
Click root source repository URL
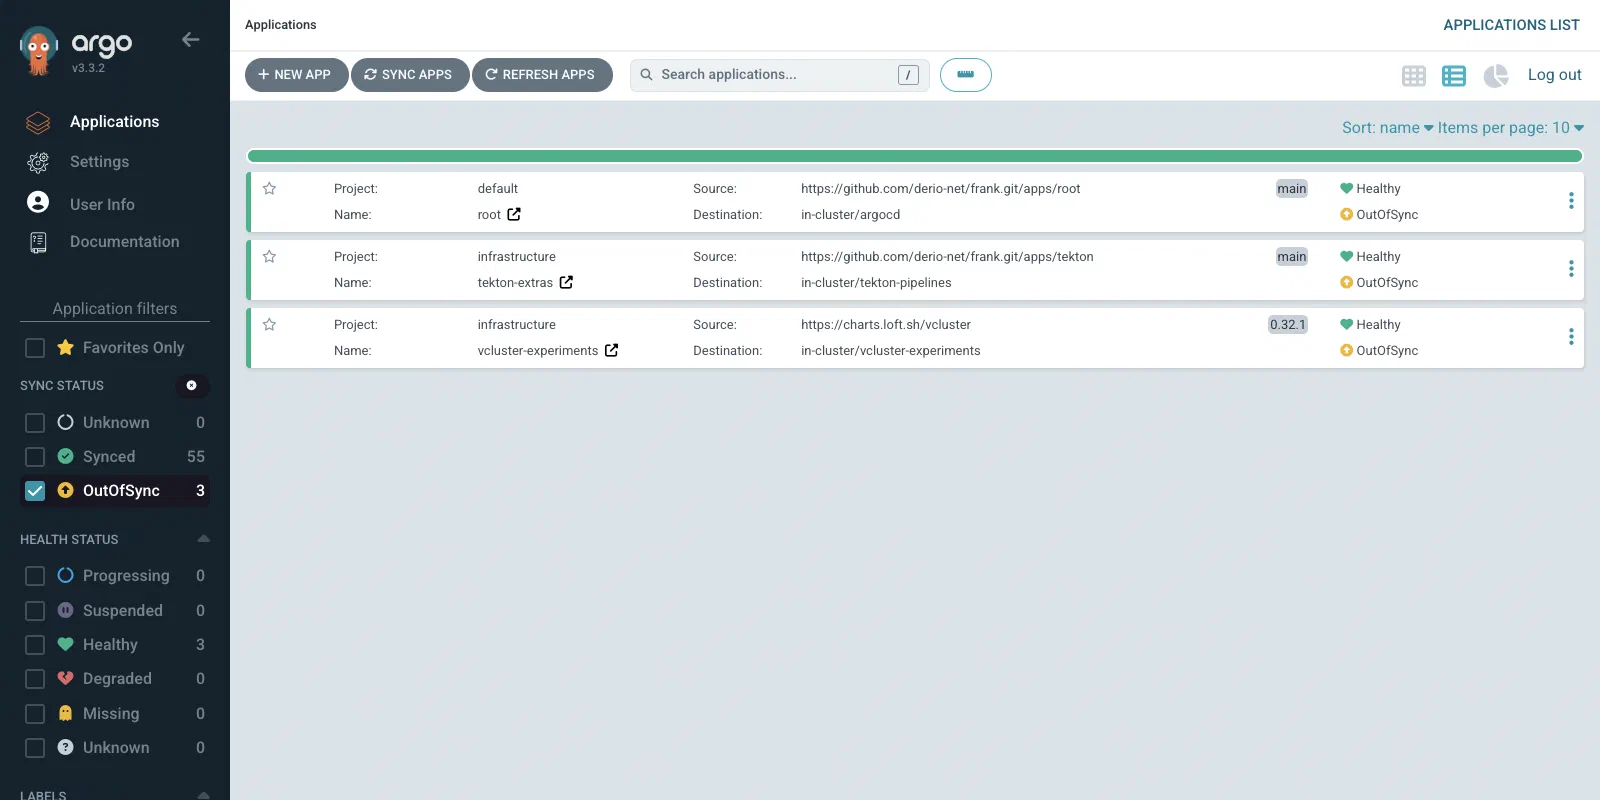(x=940, y=189)
